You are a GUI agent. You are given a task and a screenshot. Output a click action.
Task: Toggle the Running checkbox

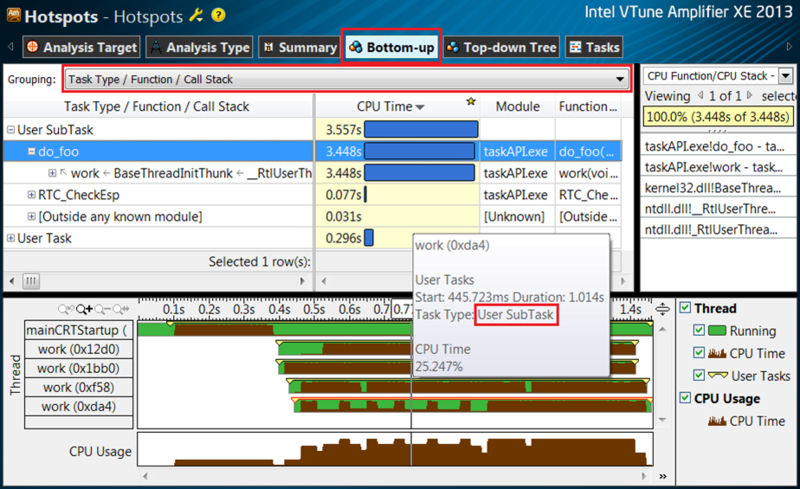[x=699, y=330]
